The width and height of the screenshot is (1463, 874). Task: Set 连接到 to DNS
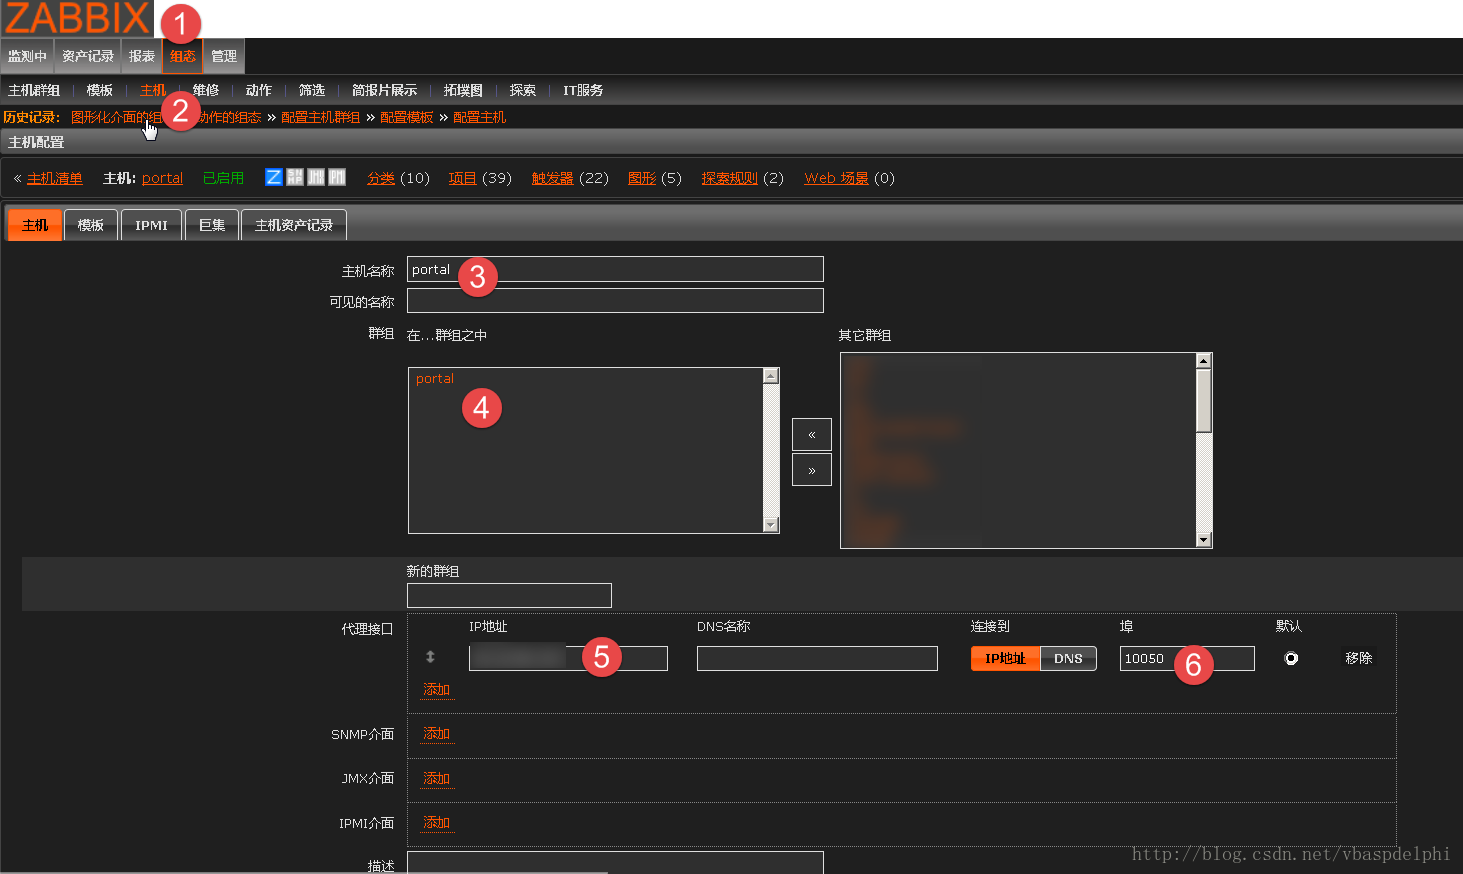click(1068, 658)
